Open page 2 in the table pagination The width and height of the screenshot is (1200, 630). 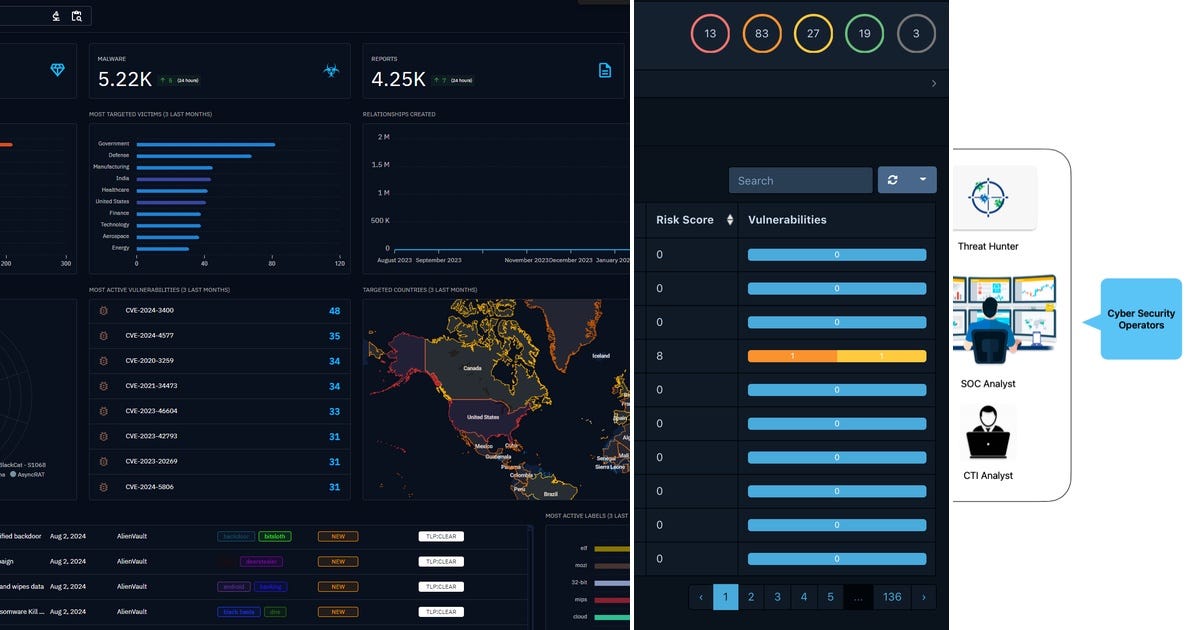[751, 597]
